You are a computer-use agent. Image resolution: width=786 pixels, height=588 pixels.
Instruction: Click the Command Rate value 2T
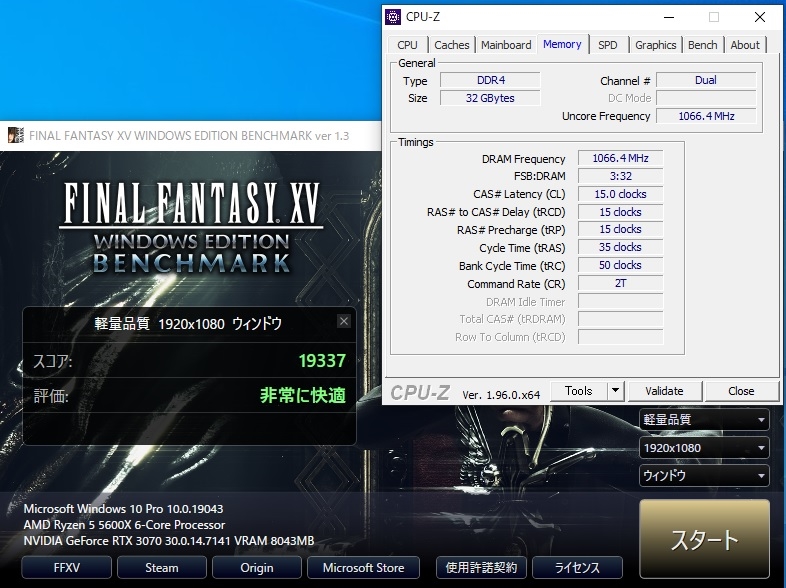pyautogui.click(x=621, y=283)
